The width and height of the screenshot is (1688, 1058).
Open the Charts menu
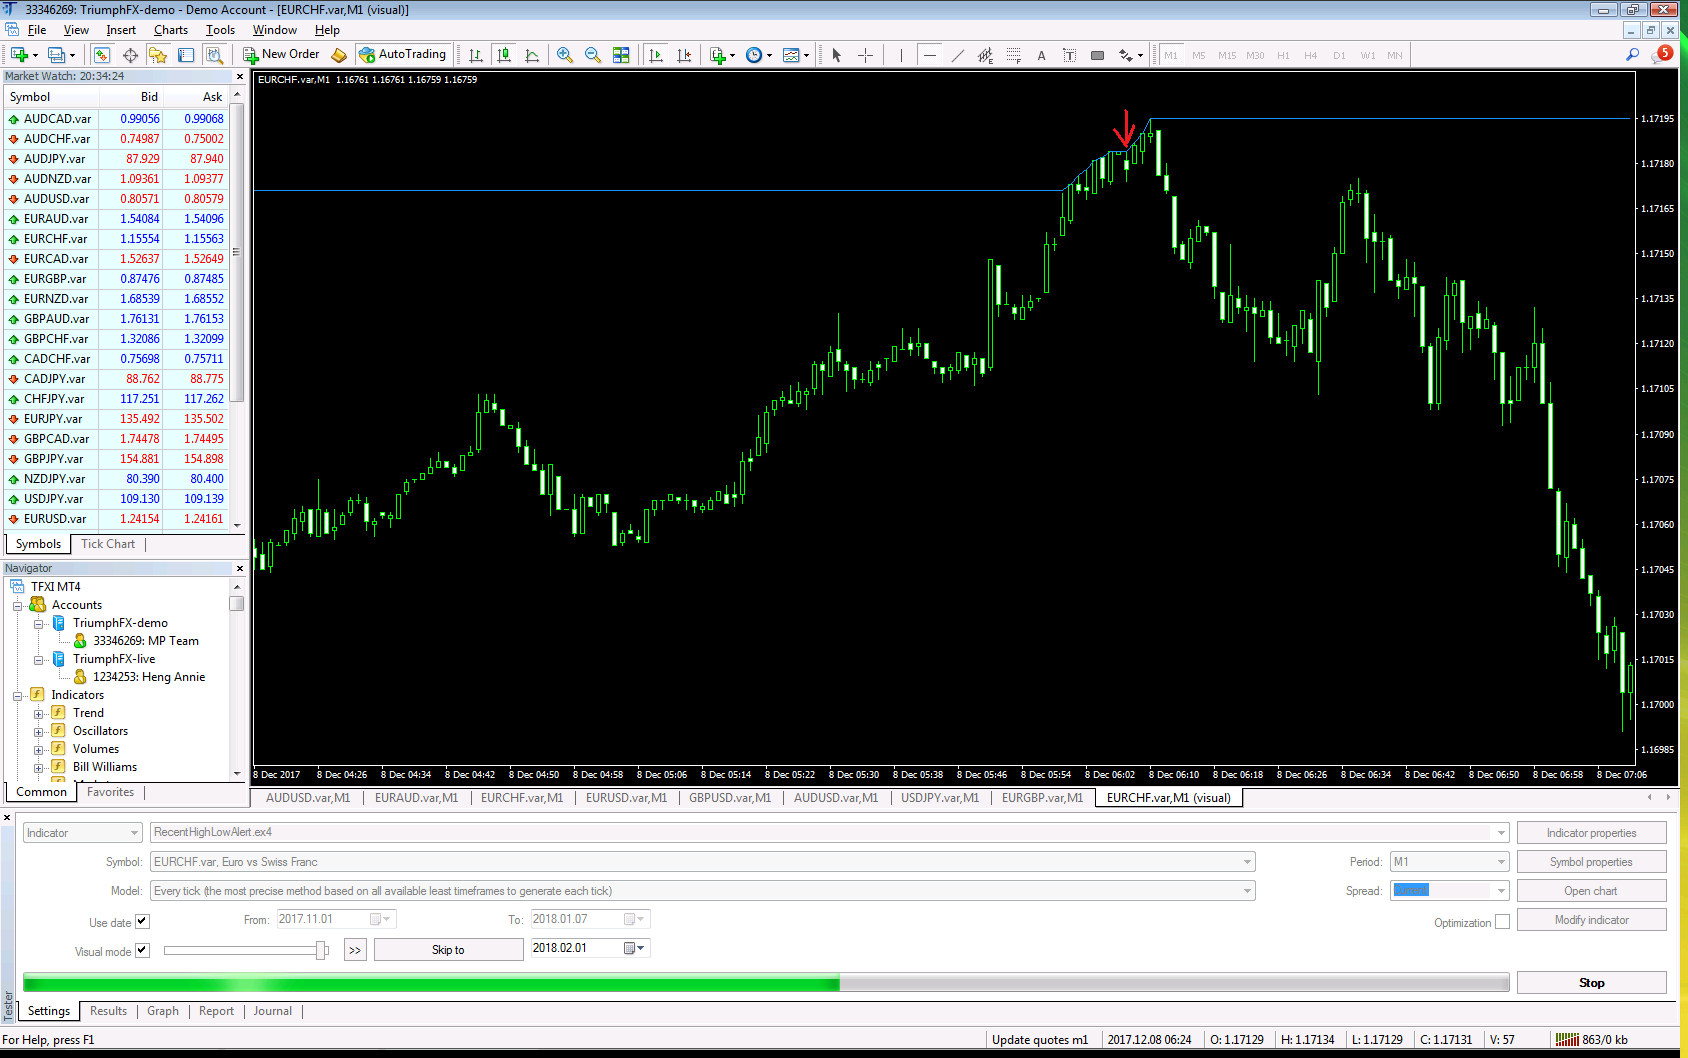pos(170,29)
